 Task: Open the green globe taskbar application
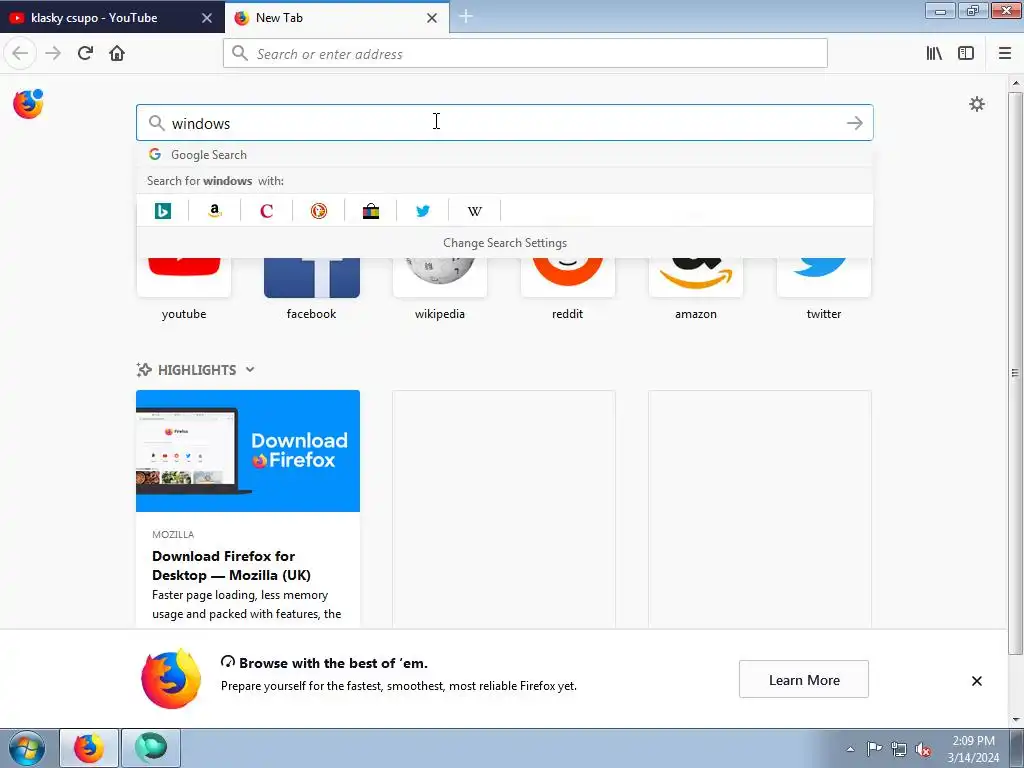pos(151,748)
